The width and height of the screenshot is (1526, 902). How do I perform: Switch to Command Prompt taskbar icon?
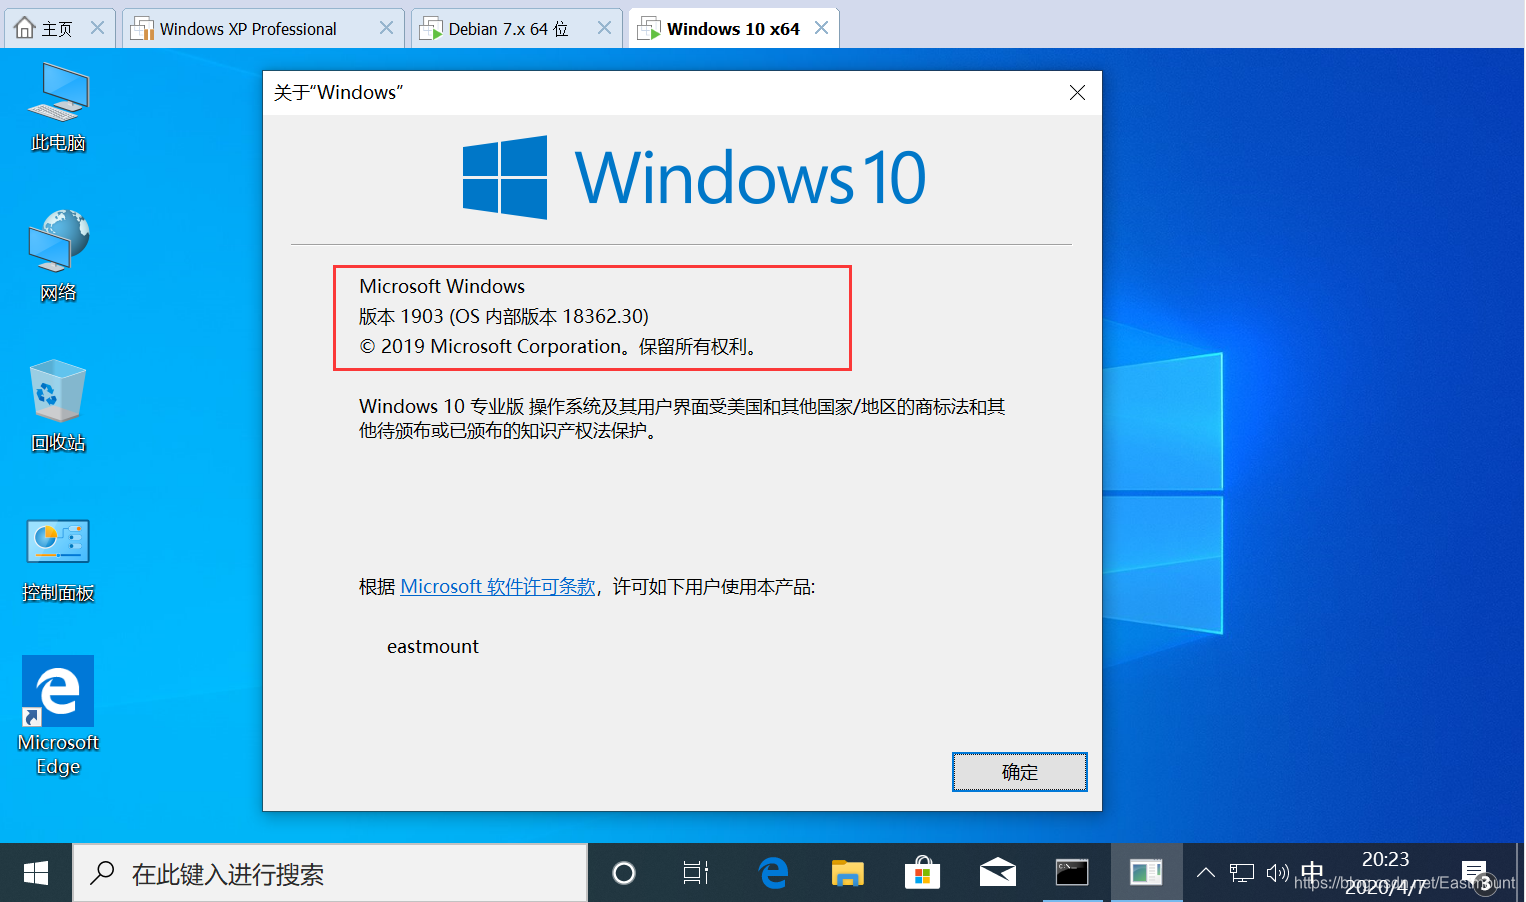click(x=1072, y=873)
